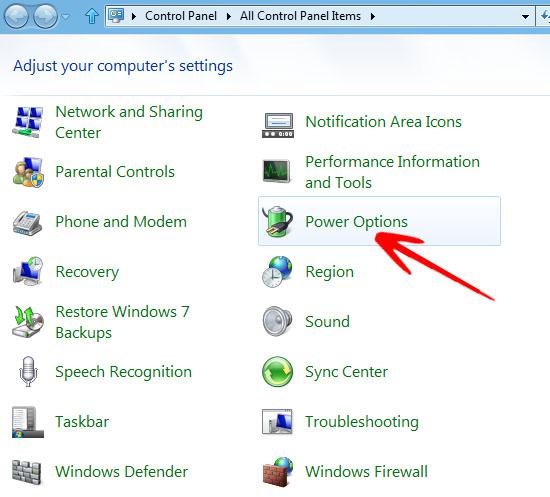The width and height of the screenshot is (550, 497).
Task: Go up one level with the blue arrow
Action: click(x=92, y=16)
